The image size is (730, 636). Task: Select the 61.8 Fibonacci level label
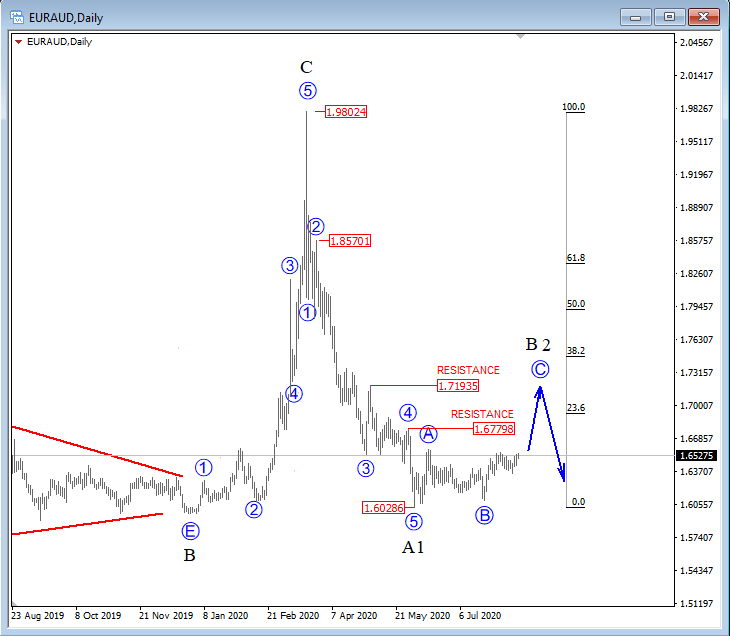pos(575,258)
